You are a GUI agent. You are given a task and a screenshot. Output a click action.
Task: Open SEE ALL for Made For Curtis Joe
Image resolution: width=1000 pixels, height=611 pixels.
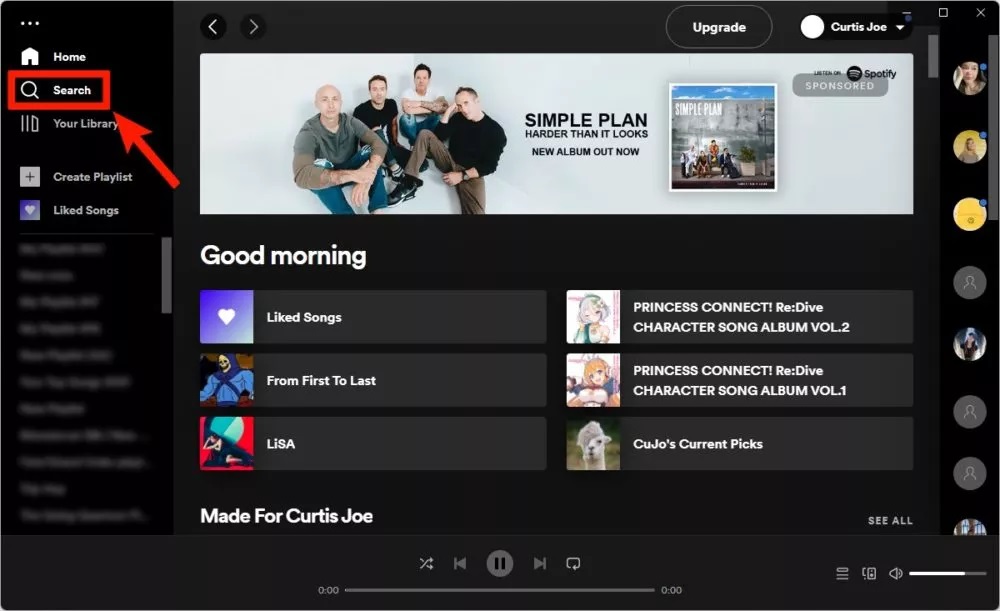coord(890,520)
